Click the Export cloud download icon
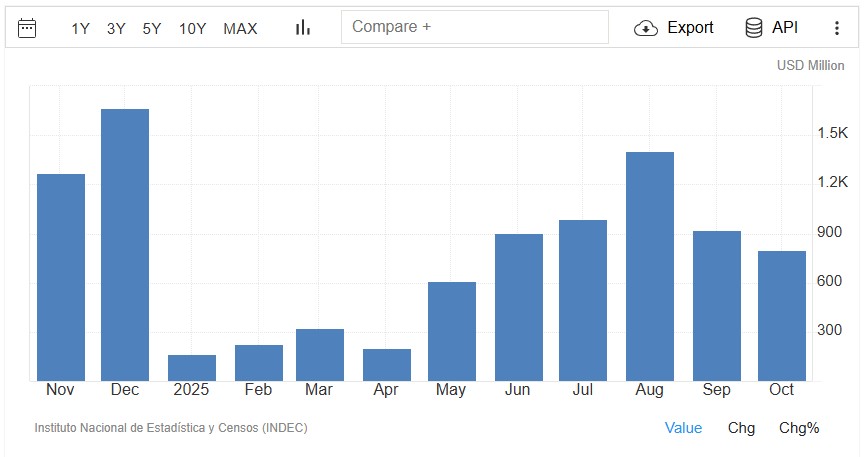 [646, 28]
